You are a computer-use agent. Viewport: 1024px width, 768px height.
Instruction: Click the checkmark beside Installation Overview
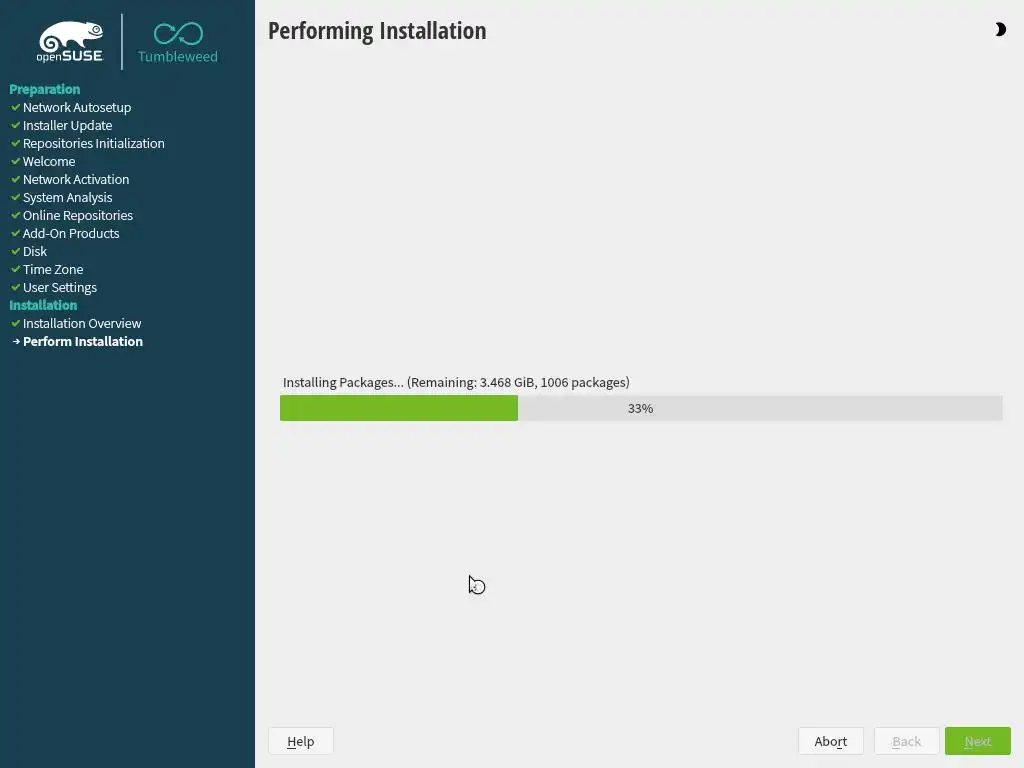tap(16, 323)
